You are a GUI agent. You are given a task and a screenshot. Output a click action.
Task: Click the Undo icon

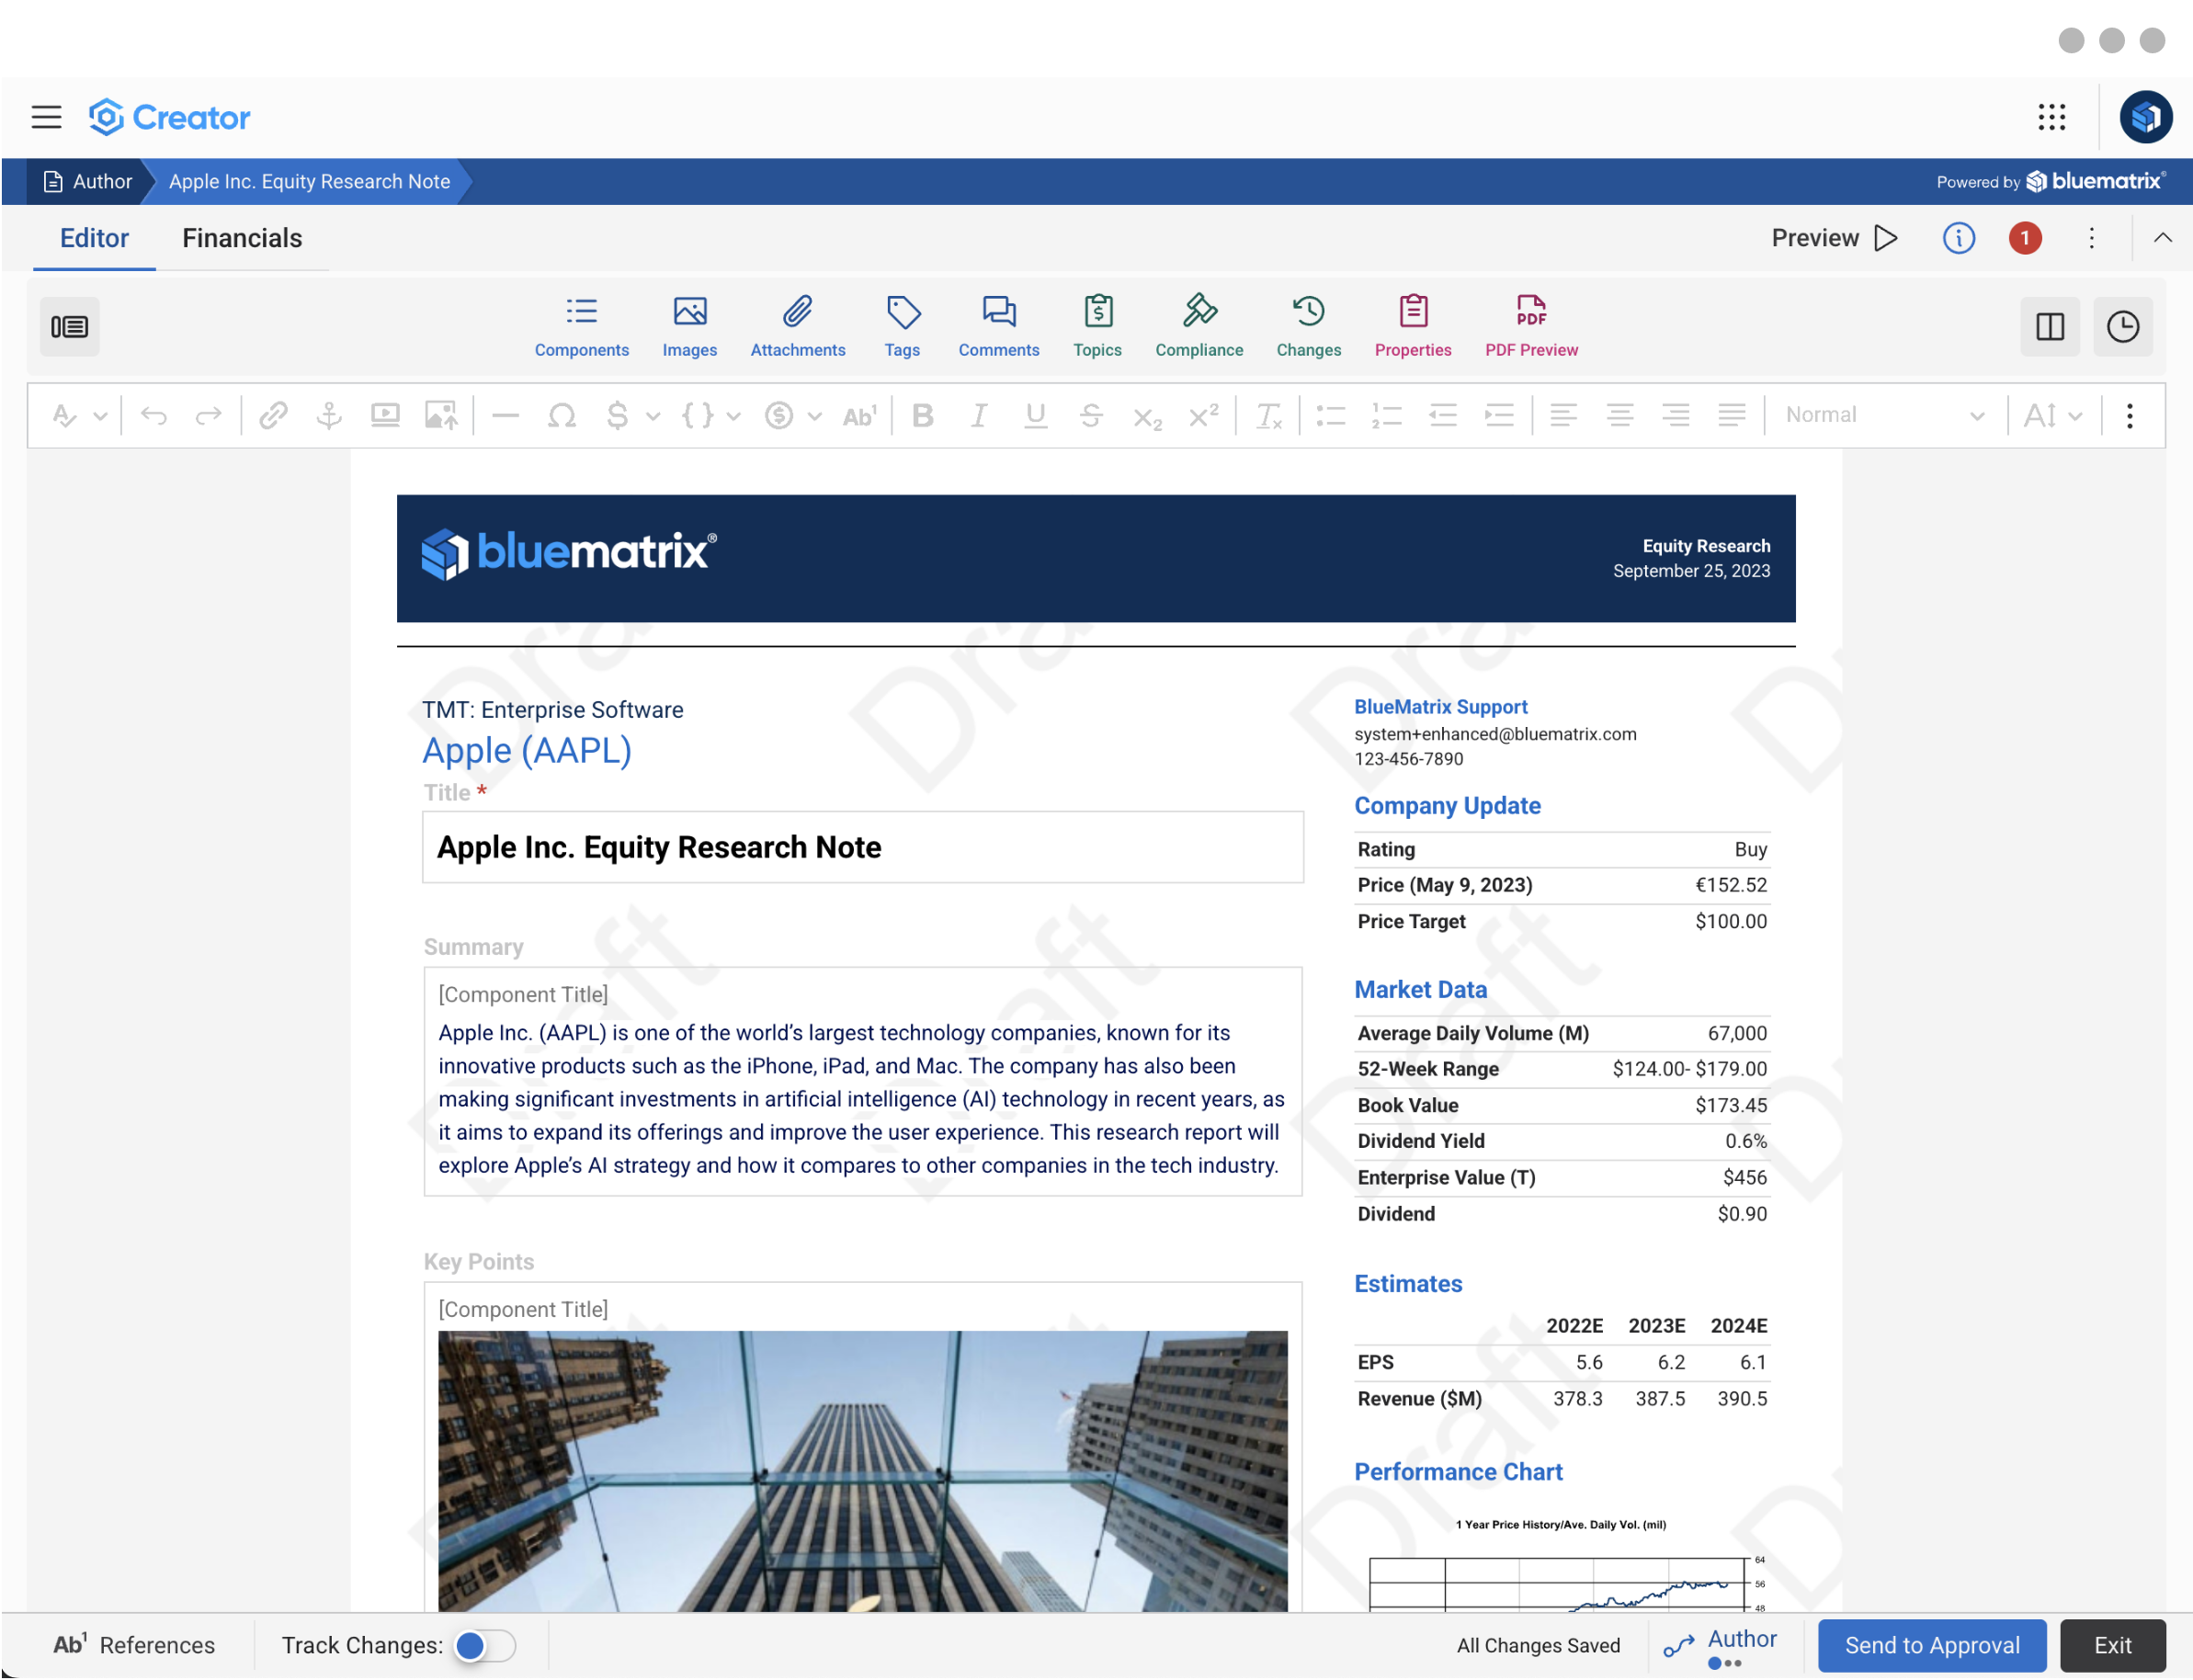coord(153,415)
